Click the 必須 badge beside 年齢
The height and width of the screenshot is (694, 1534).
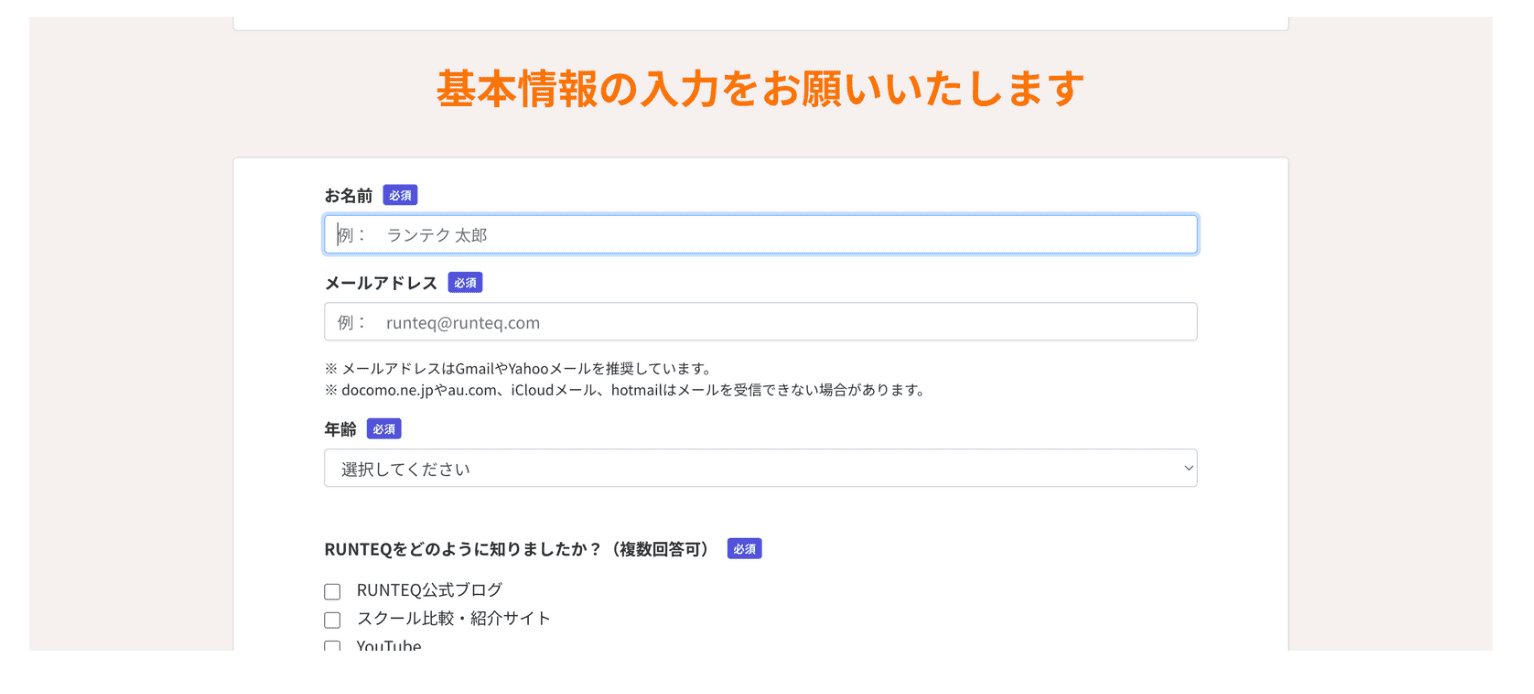pyautogui.click(x=384, y=429)
